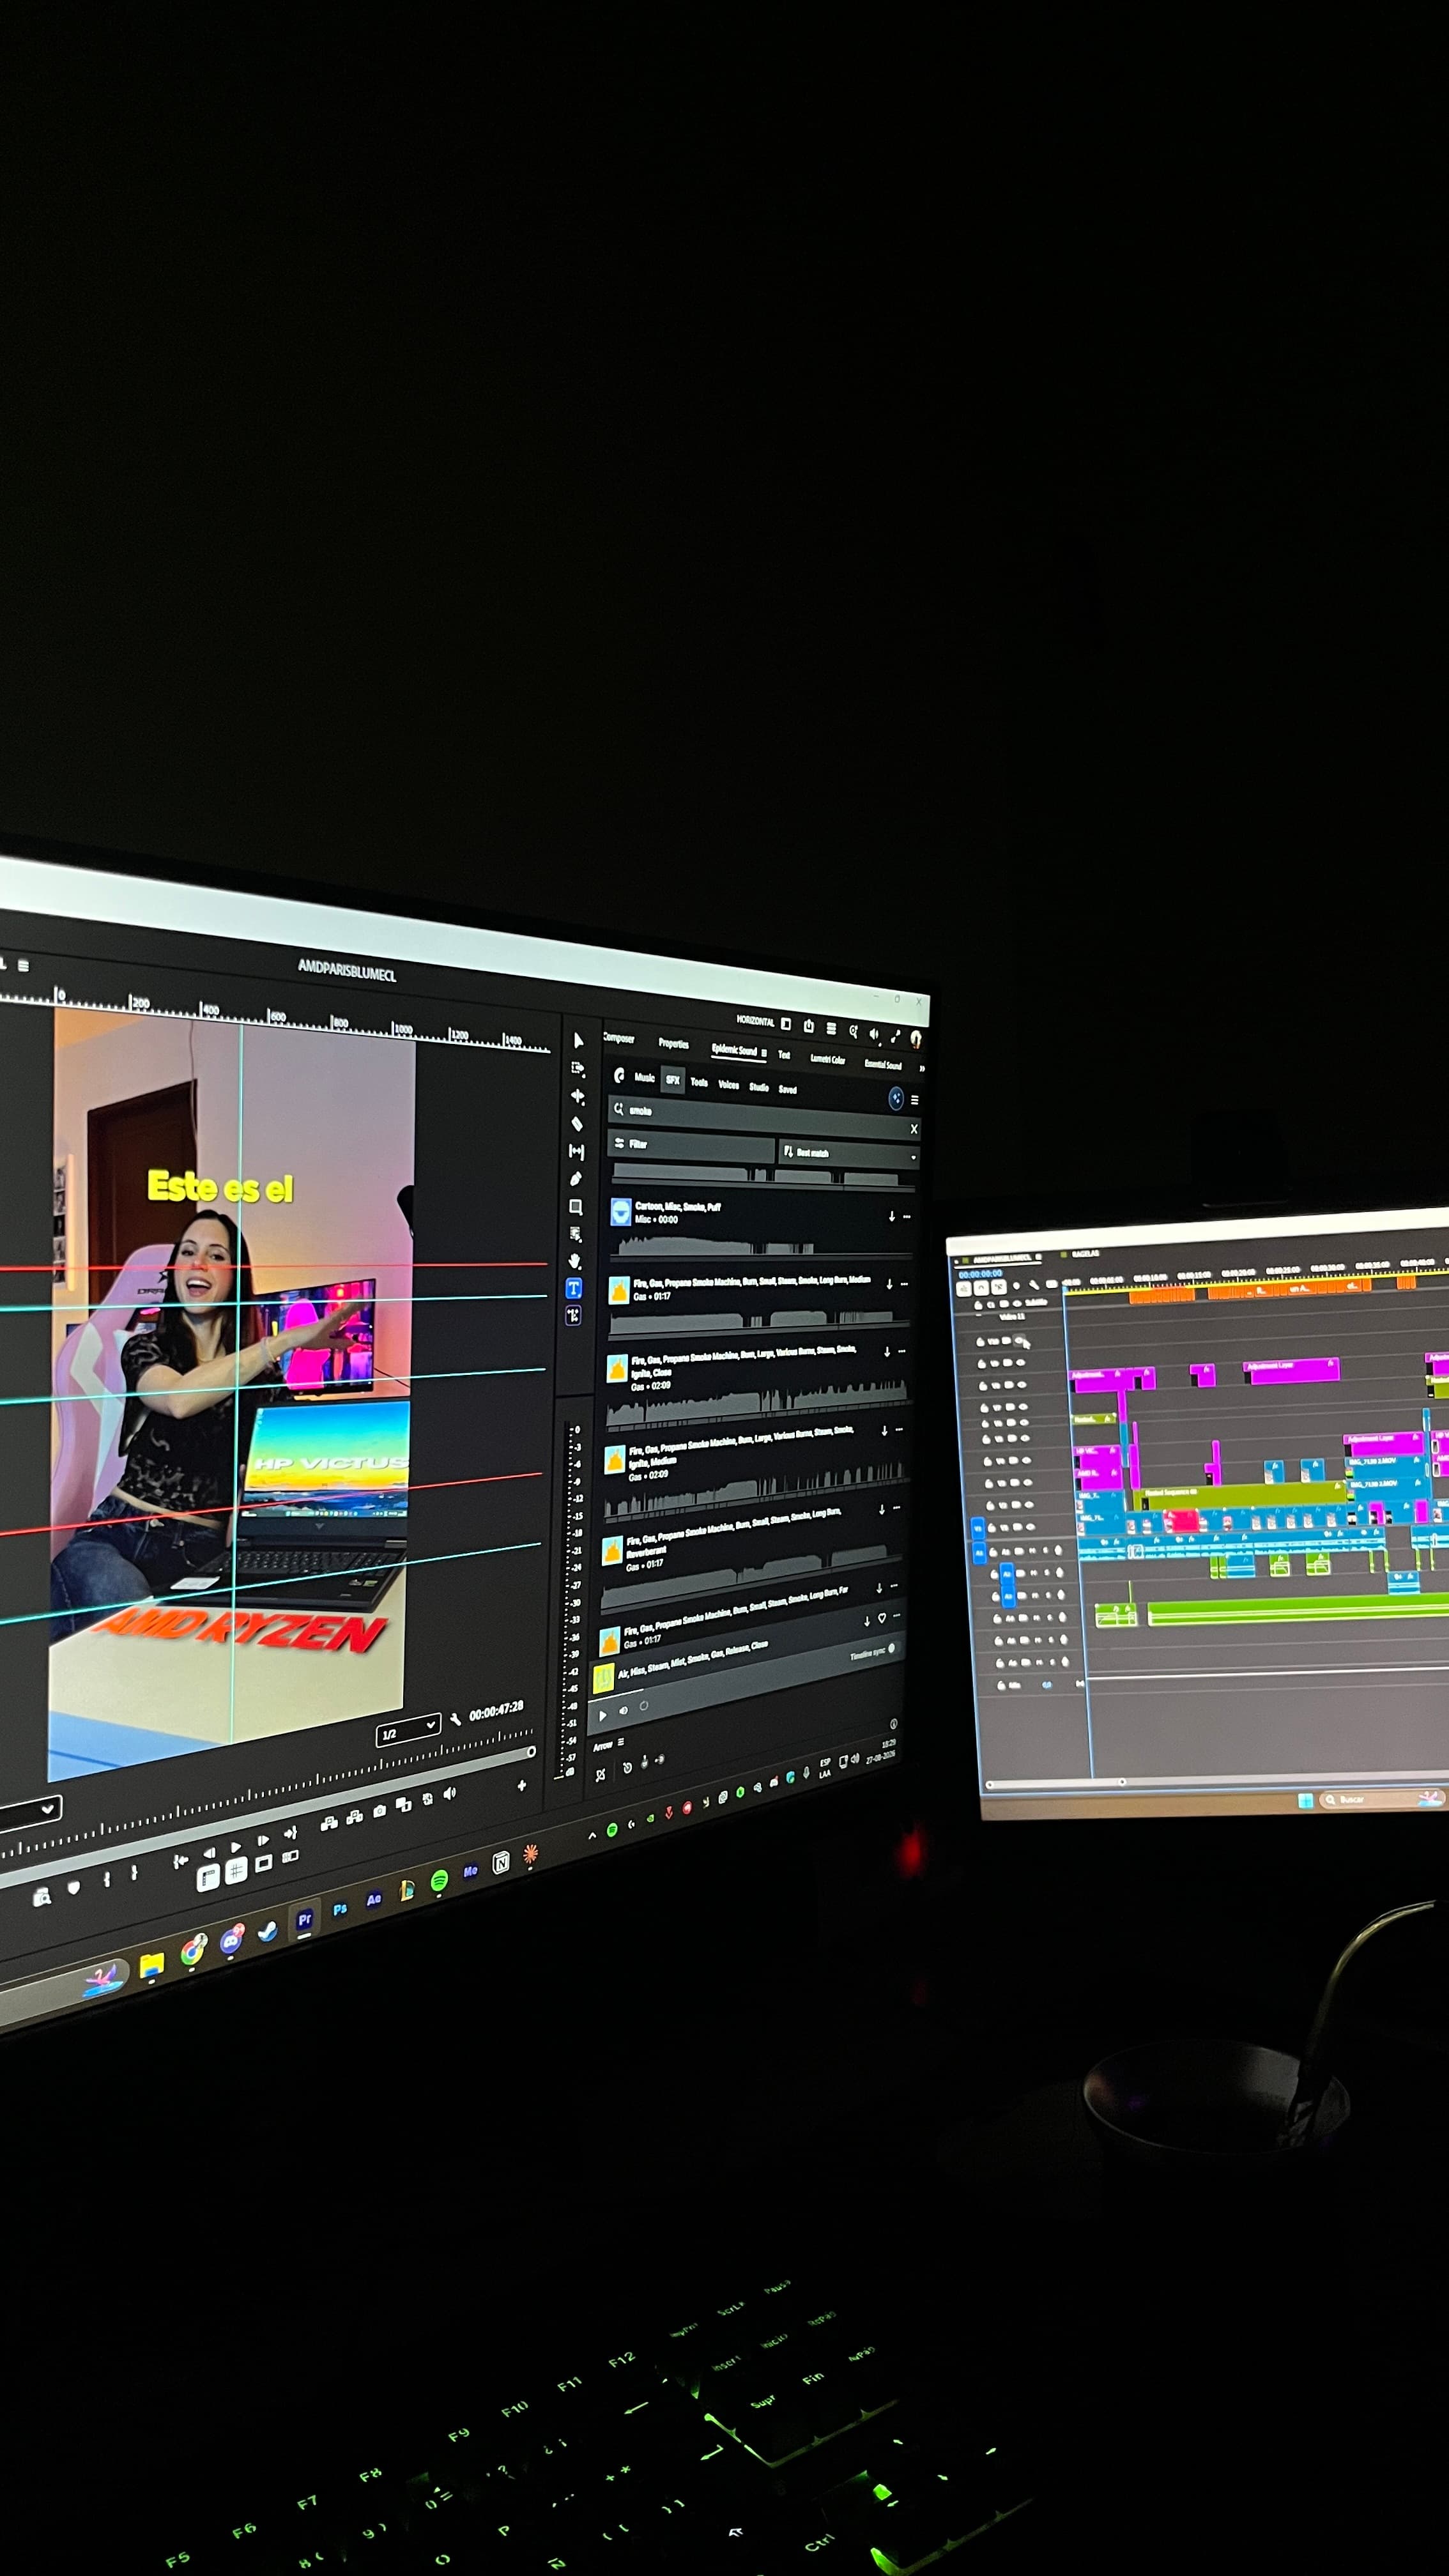Show hidden system tray icons
Image resolution: width=1449 pixels, height=2576 pixels.
[591, 1835]
